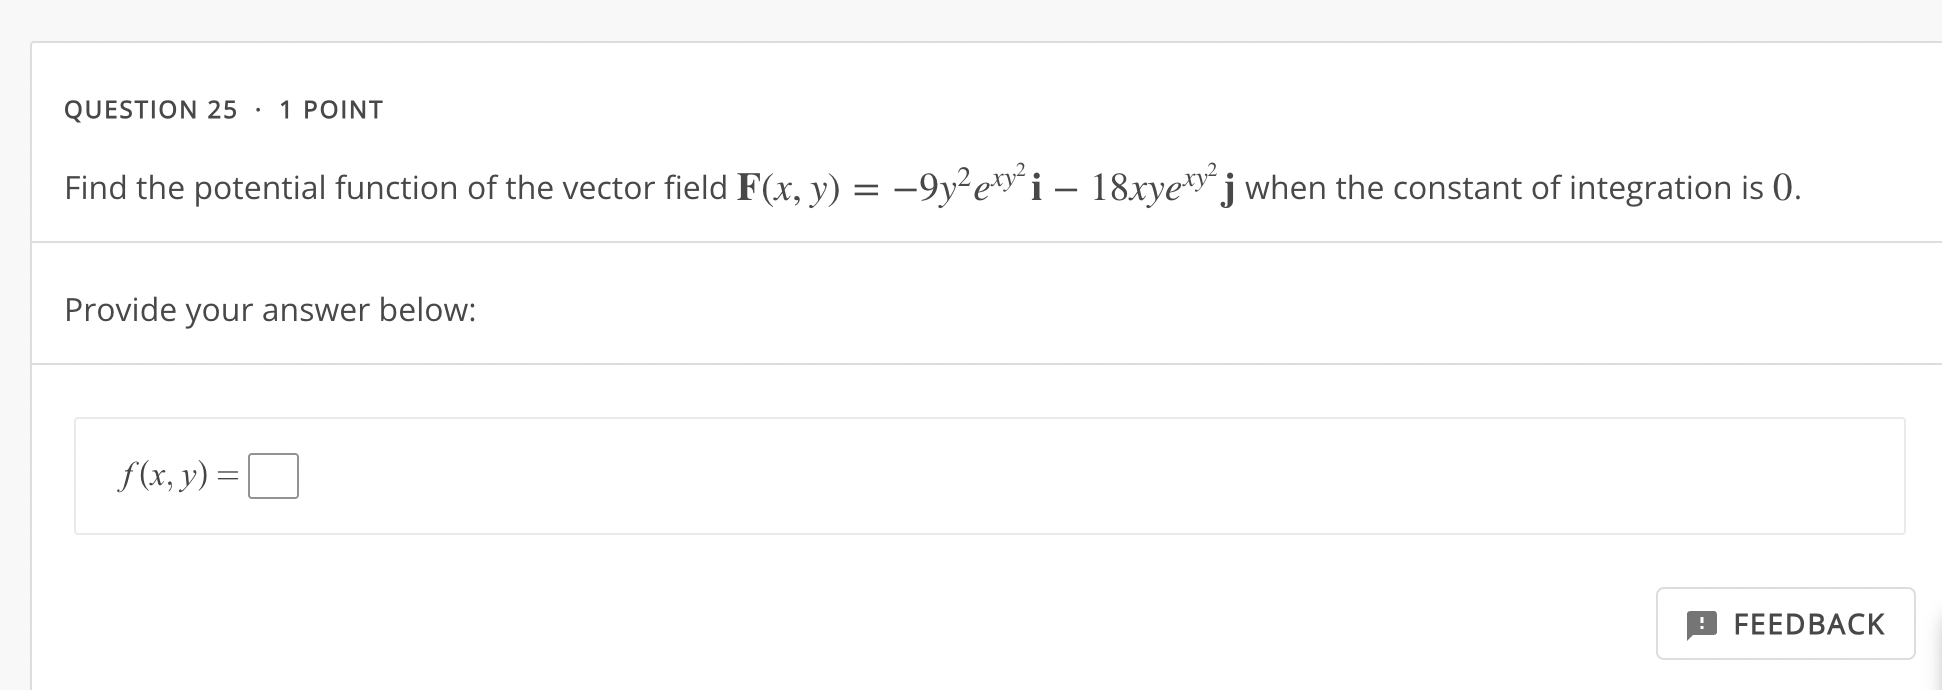Image resolution: width=1942 pixels, height=690 pixels.
Task: Click the phrase 'Provide your answer below:'
Action: 270,310
